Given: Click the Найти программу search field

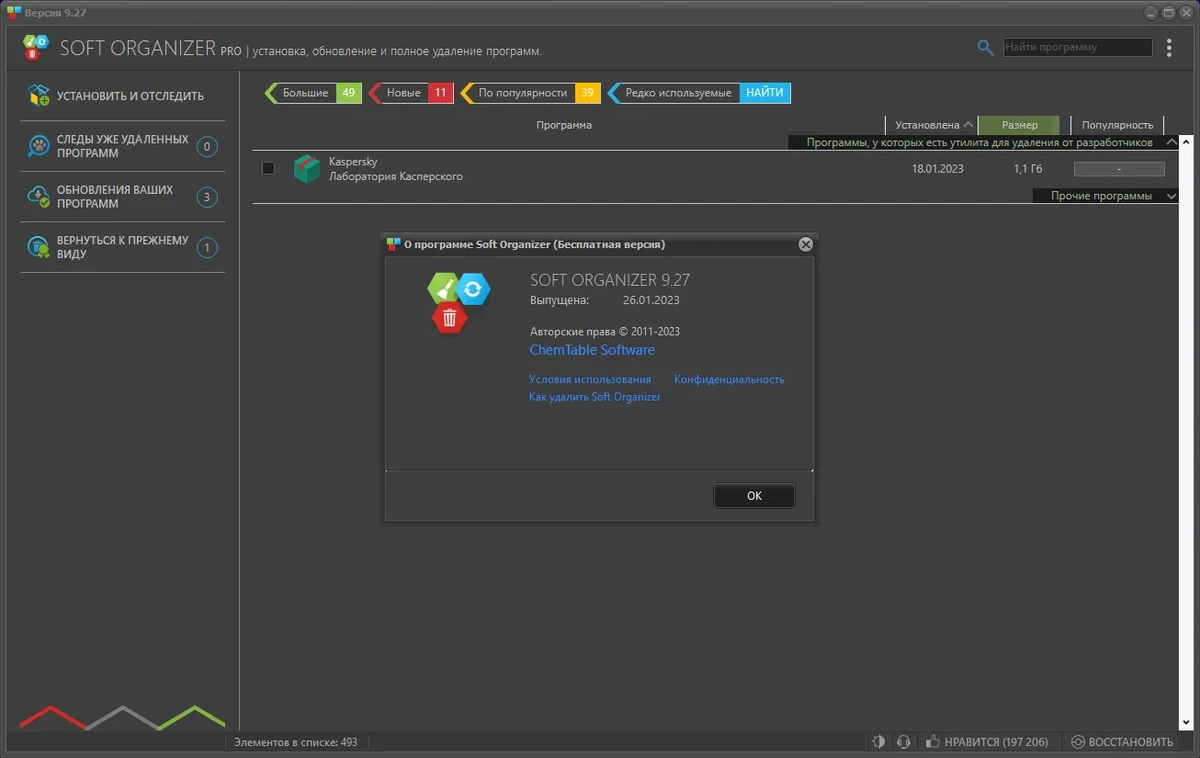Looking at the screenshot, I should pos(1078,47).
